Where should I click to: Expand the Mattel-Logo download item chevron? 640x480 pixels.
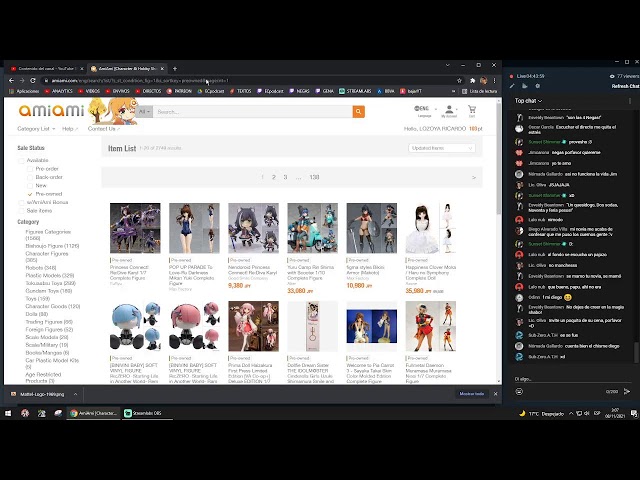(75, 394)
